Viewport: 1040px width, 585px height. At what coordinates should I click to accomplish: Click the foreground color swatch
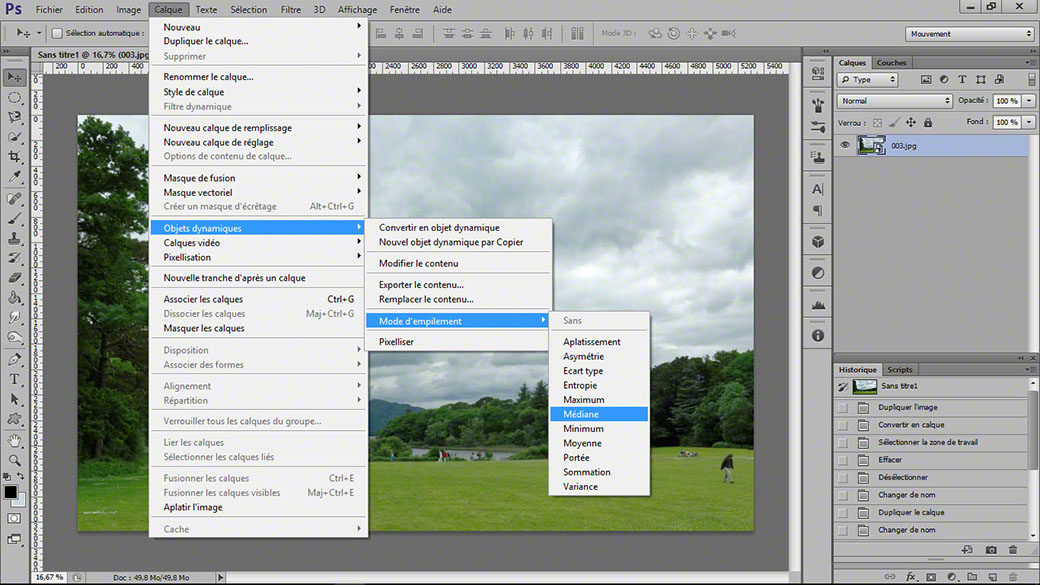10,493
